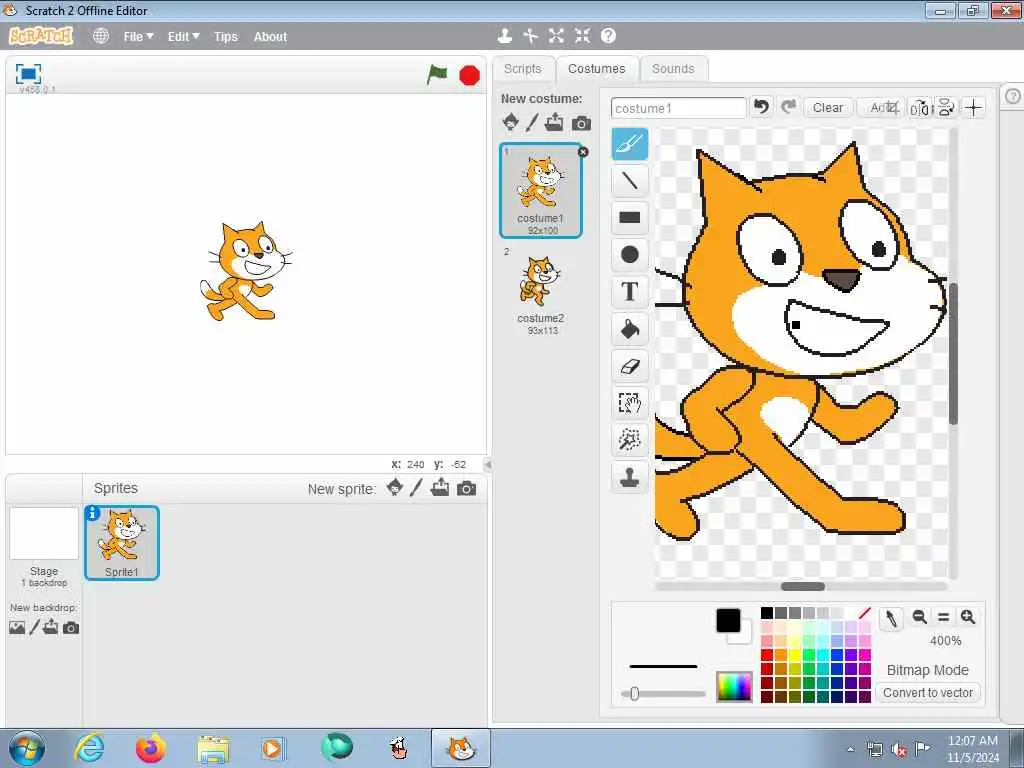Click the red stop button
Viewport: 1024px width, 768px height.
(x=470, y=75)
